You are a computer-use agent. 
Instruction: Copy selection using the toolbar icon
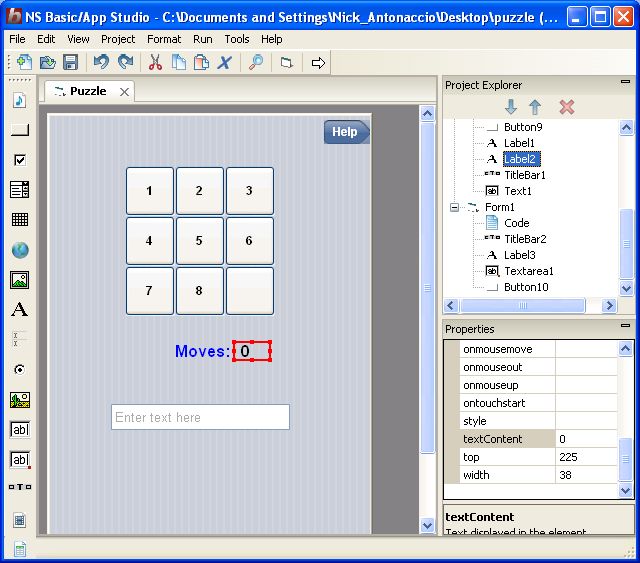tap(178, 62)
